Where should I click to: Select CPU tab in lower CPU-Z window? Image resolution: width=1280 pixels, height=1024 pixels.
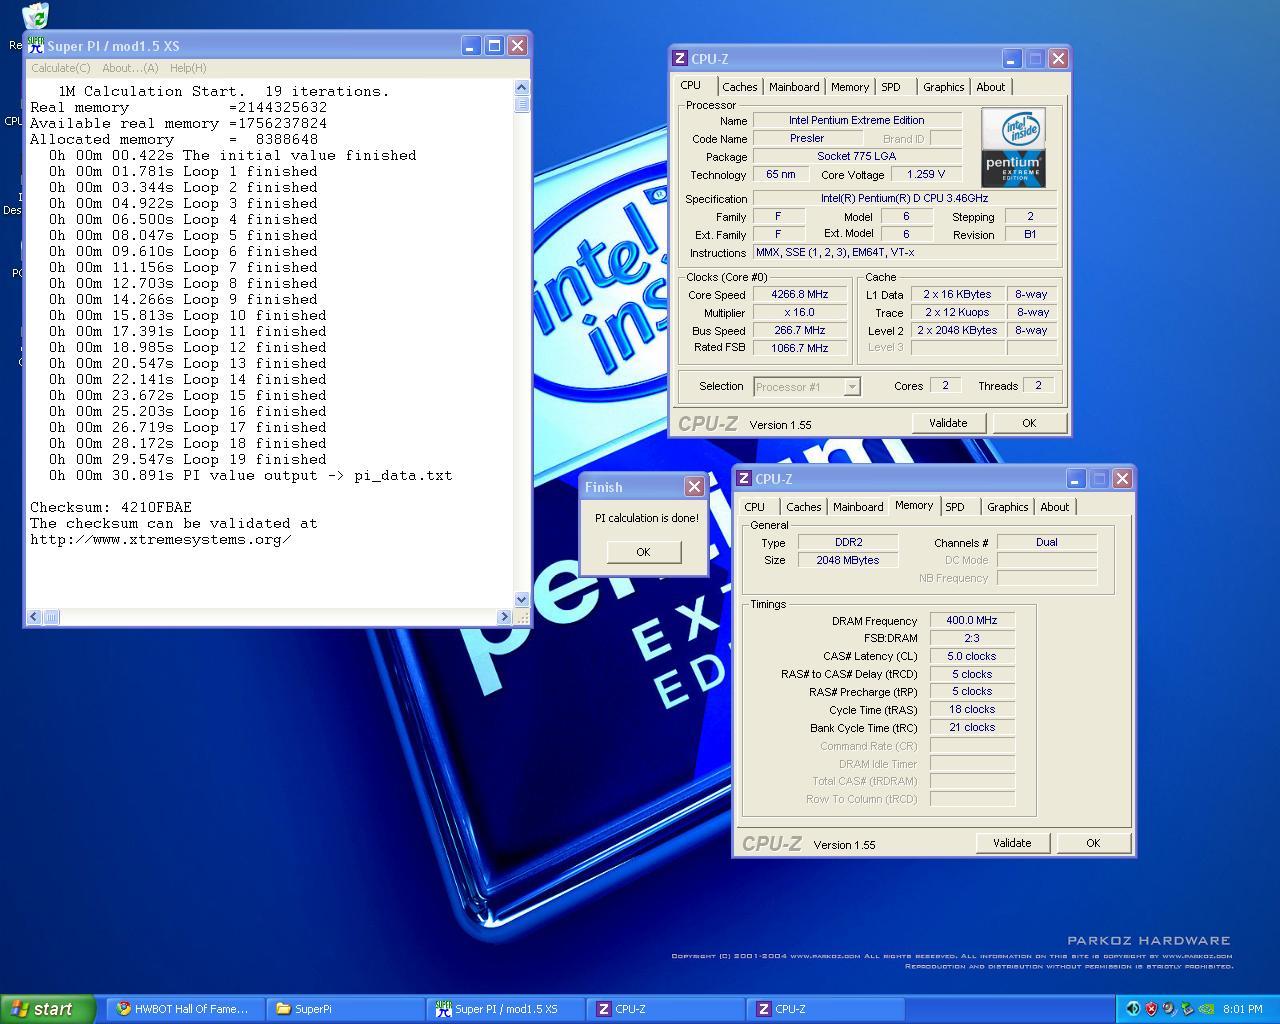pos(755,507)
